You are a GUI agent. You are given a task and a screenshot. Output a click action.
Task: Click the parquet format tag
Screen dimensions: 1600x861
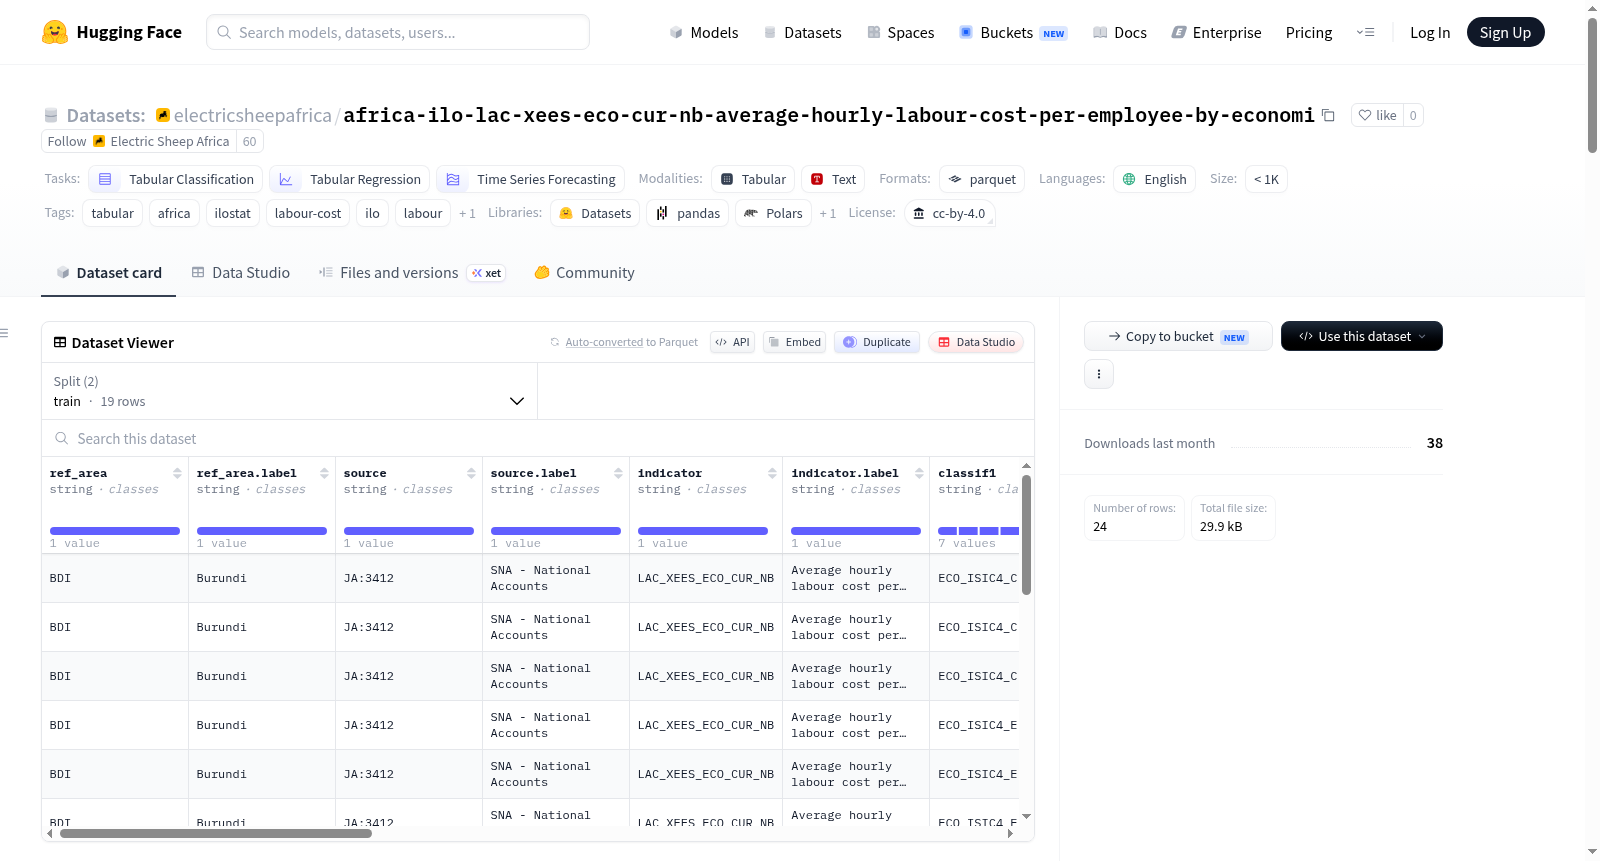981,179
